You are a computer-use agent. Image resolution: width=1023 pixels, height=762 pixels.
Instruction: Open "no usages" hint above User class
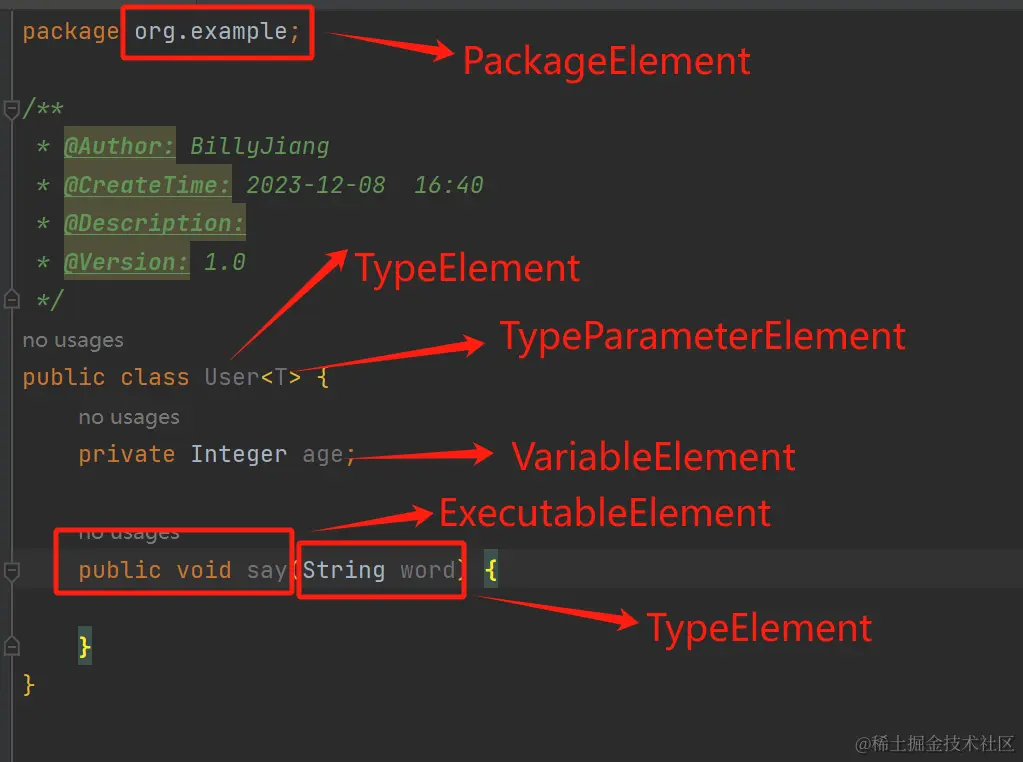point(73,340)
